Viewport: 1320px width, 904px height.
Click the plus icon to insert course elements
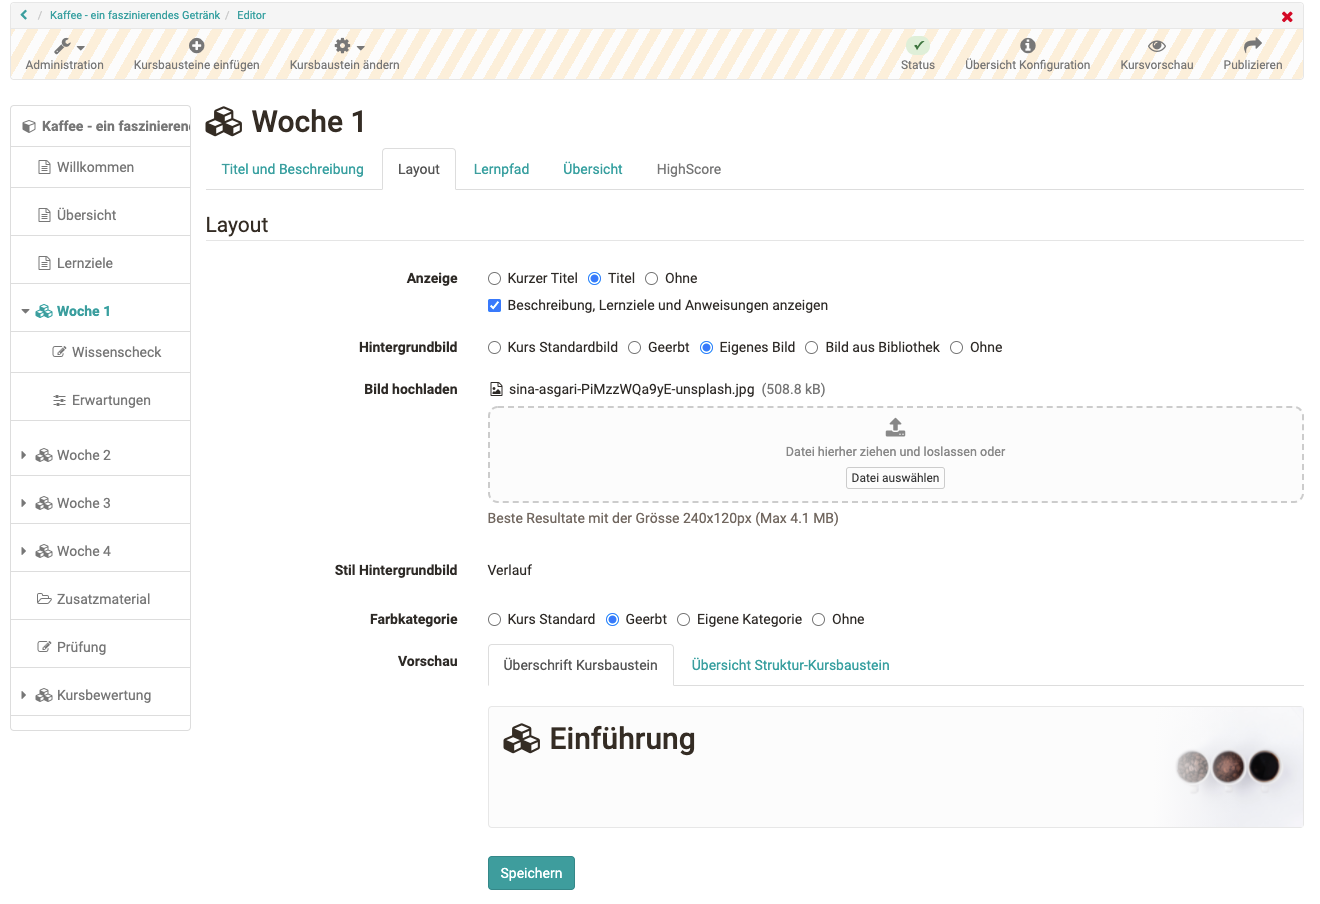coord(197,46)
